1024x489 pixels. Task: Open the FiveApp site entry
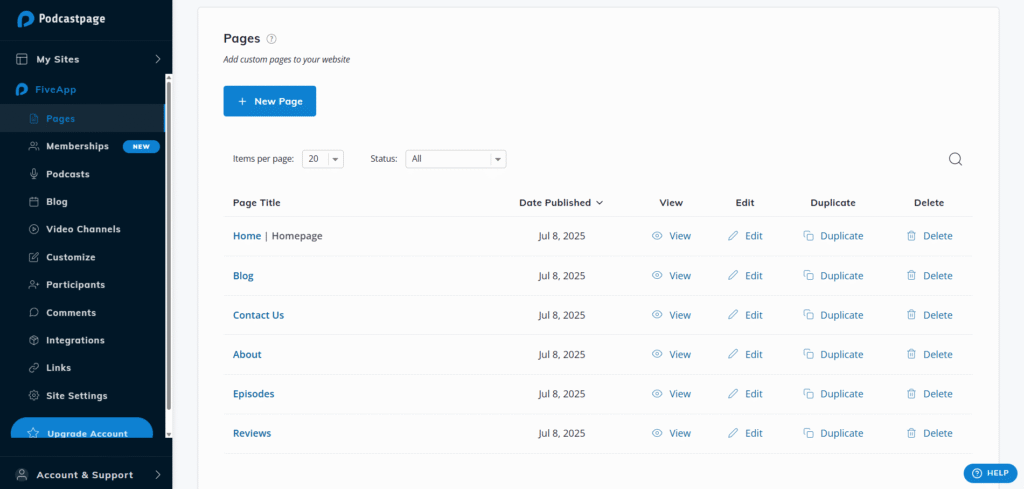(56, 89)
